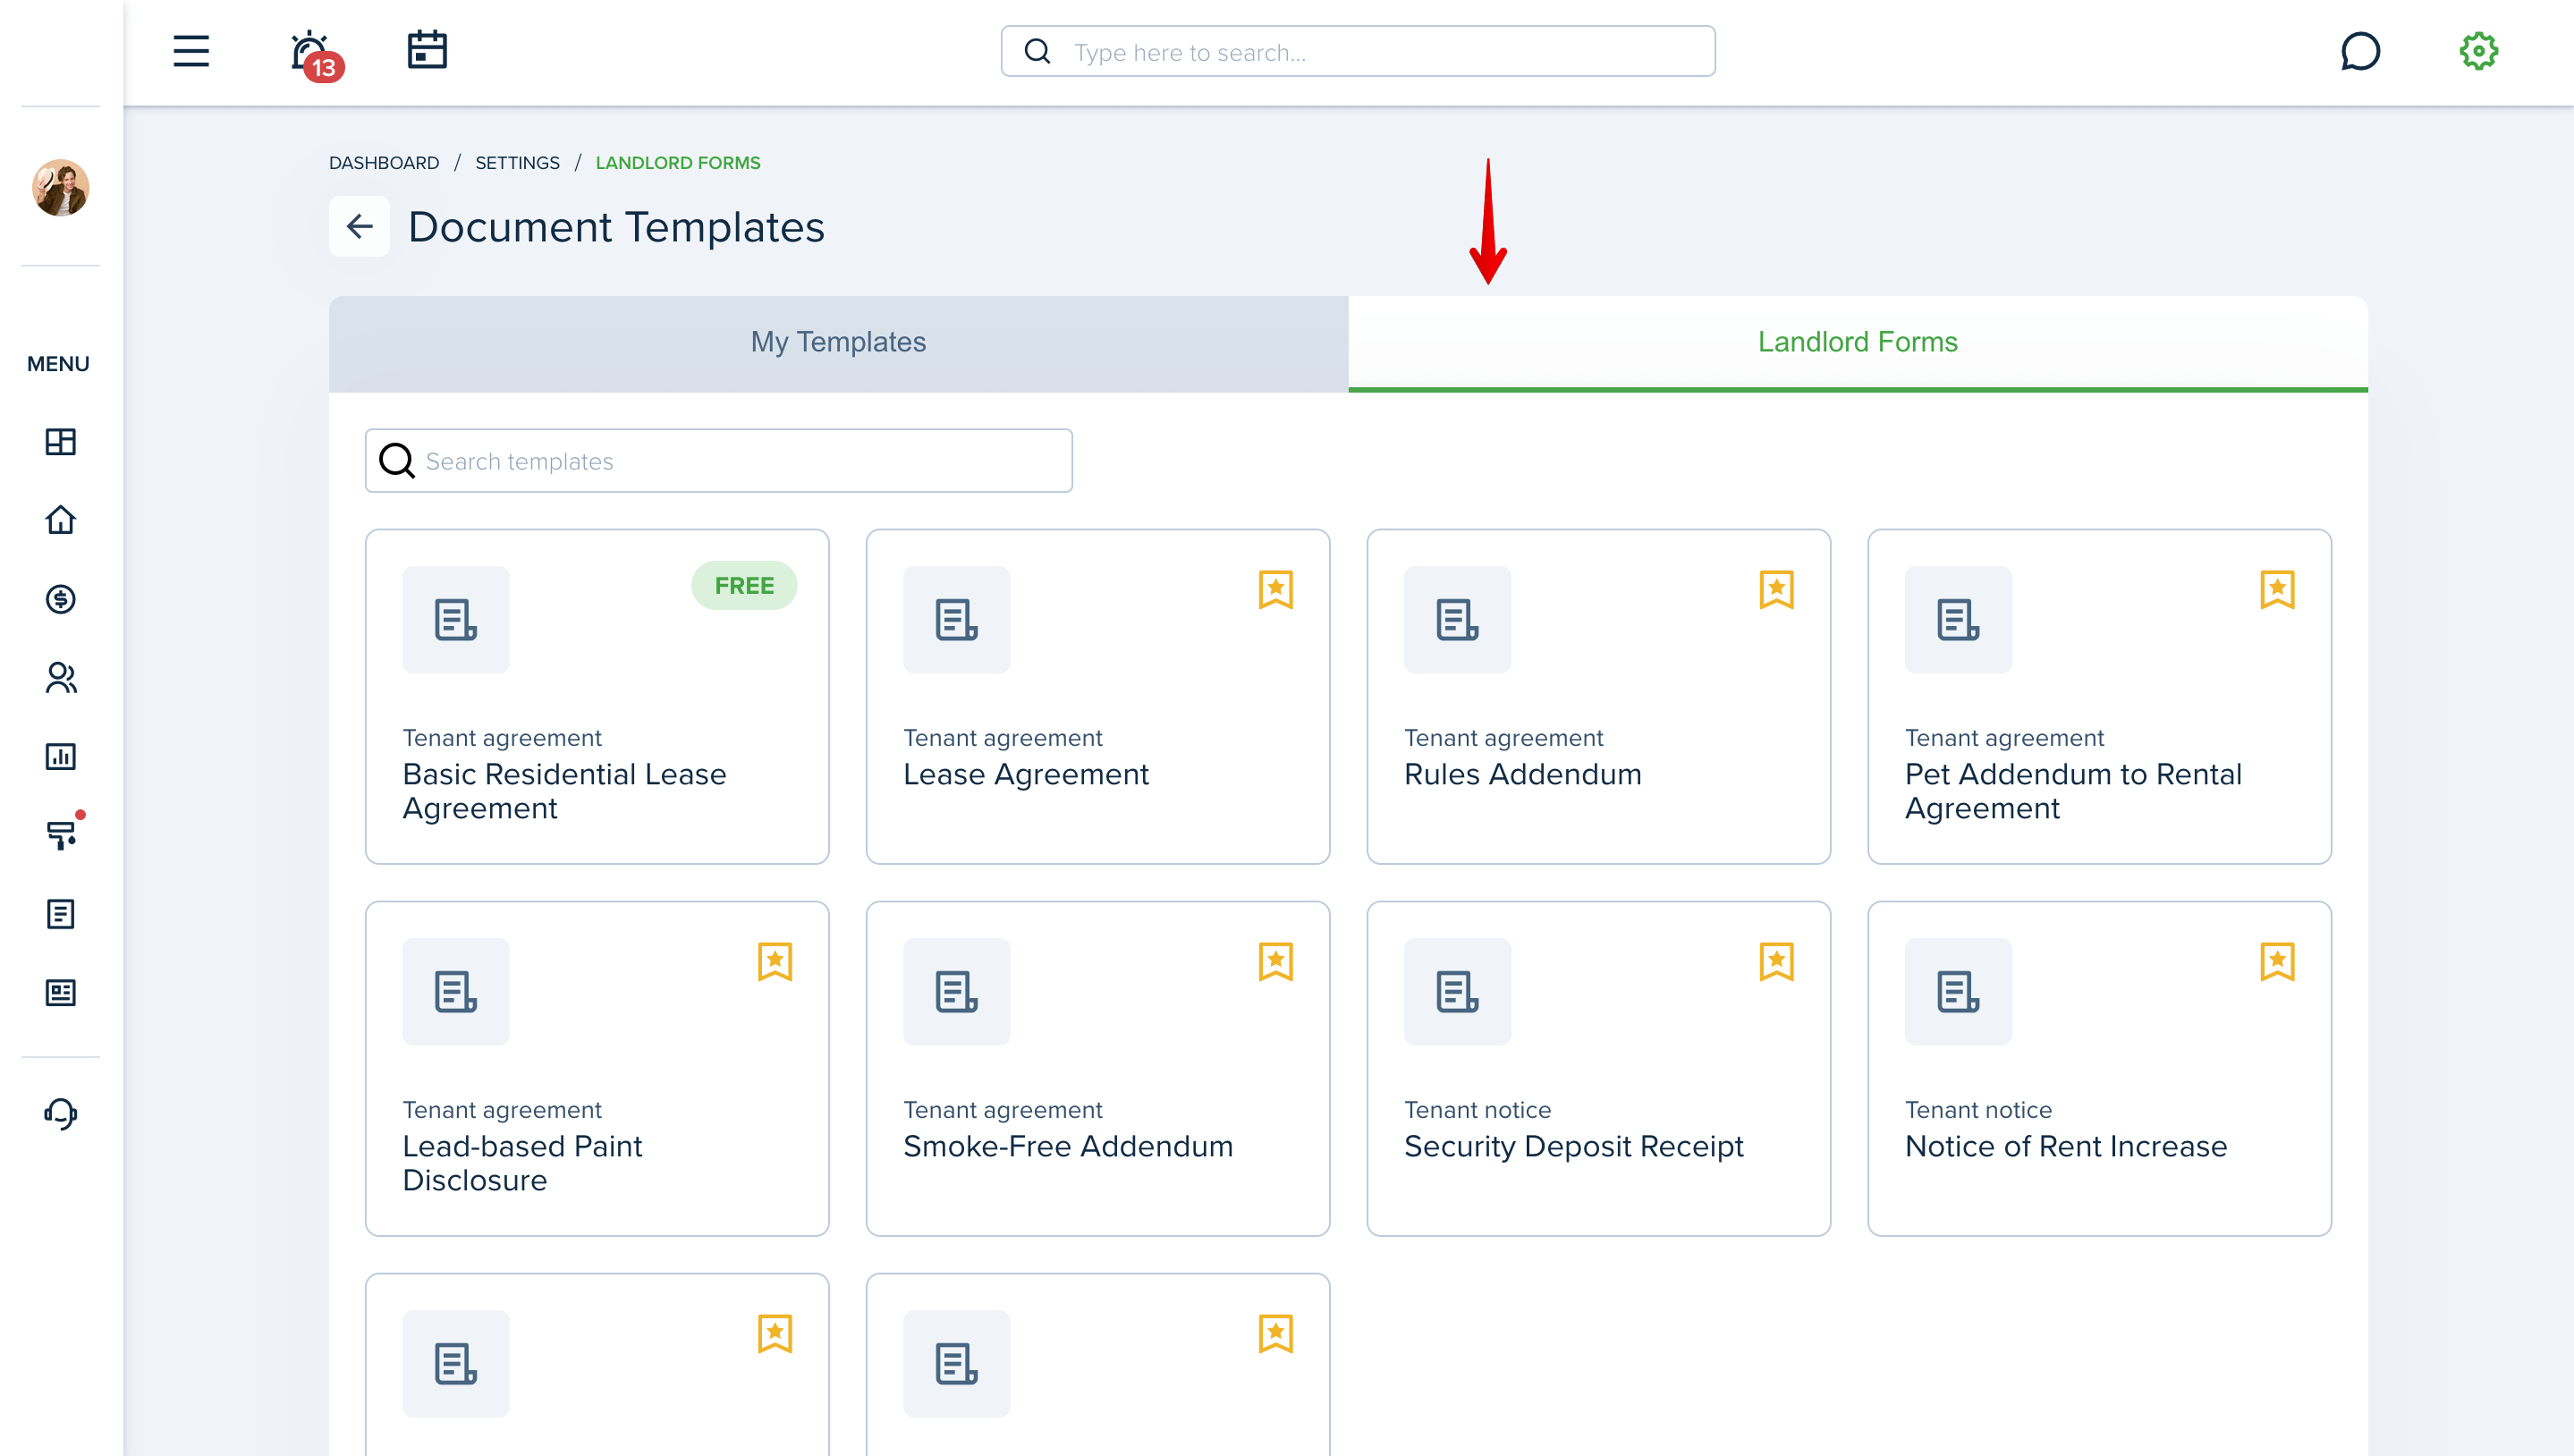Viewport: 2574px width, 1456px height.
Task: Open the contacts people icon in sidebar
Action: [61, 678]
